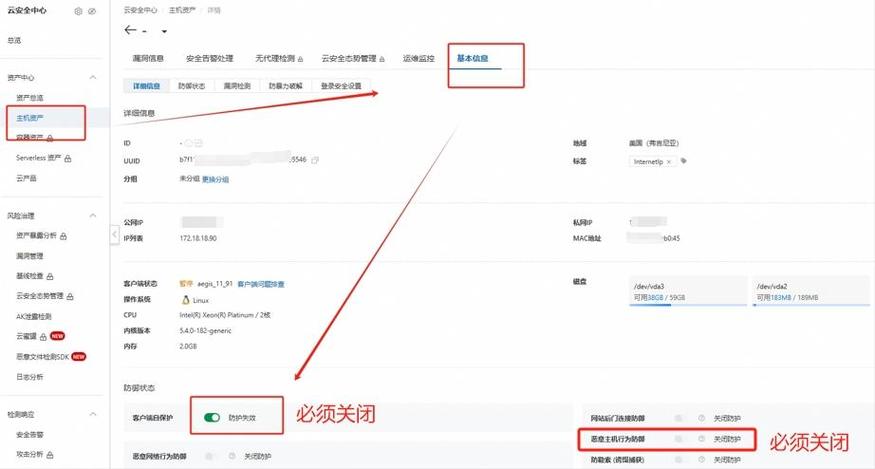Click the kernel version 5.4.0-182-generic

205,331
